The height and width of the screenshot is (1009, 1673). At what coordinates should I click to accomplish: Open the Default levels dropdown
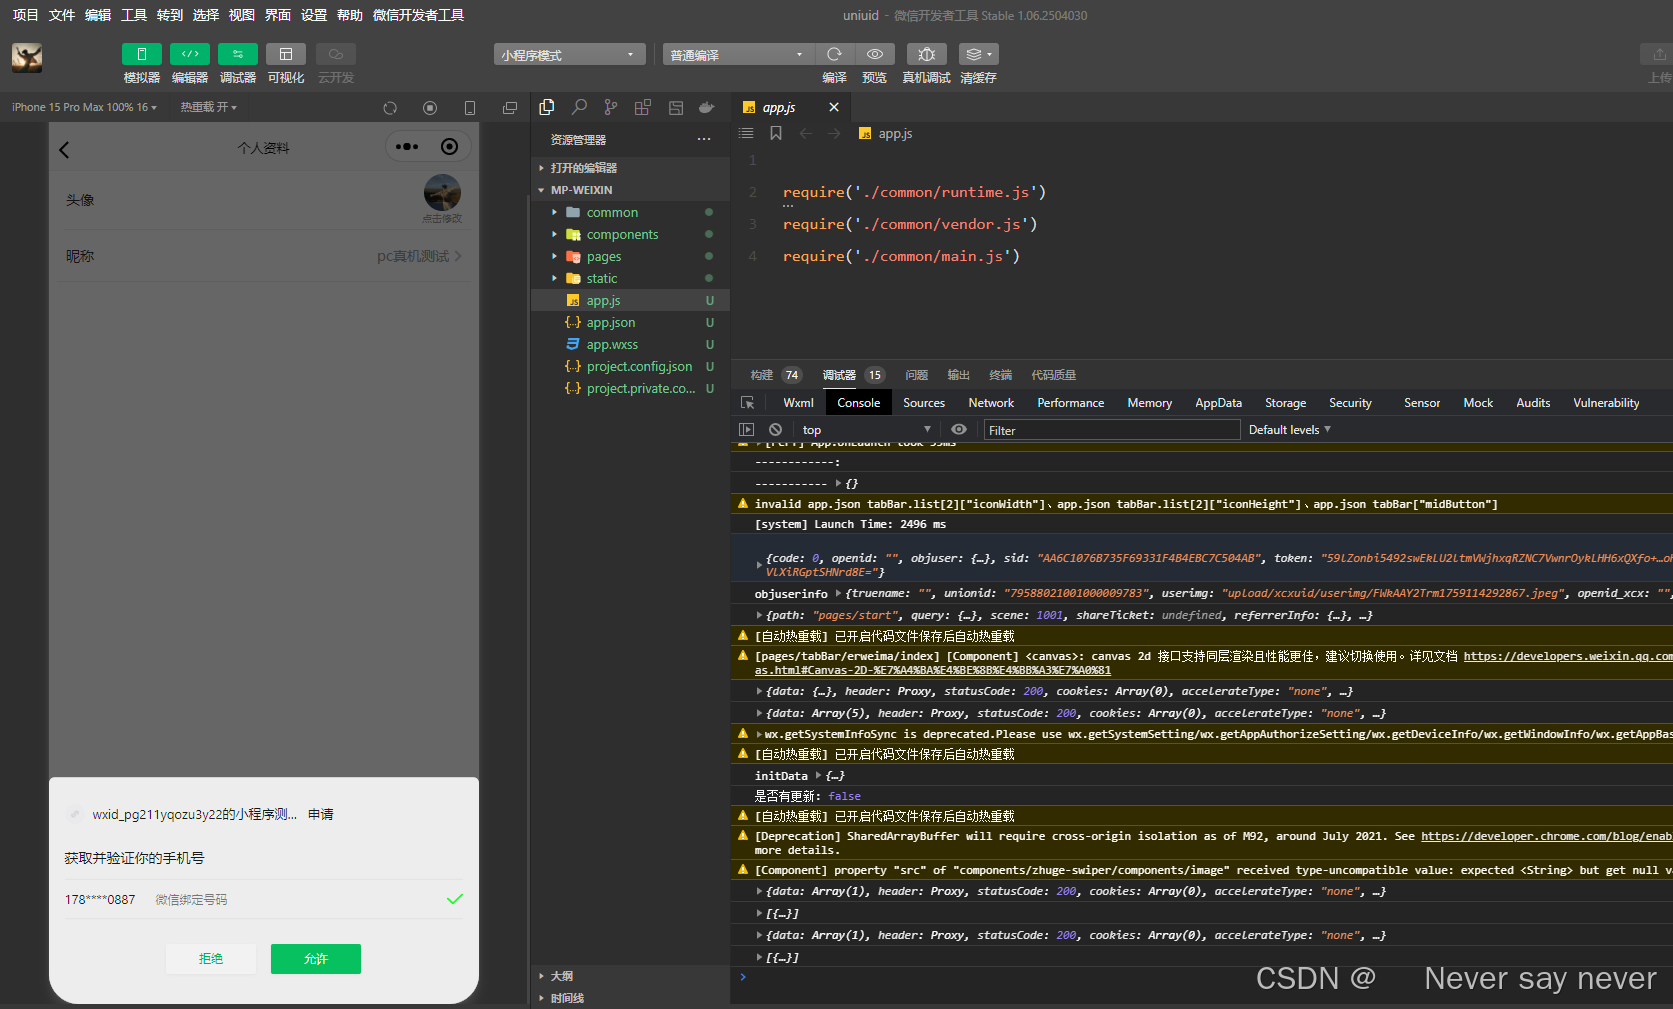coord(1290,430)
